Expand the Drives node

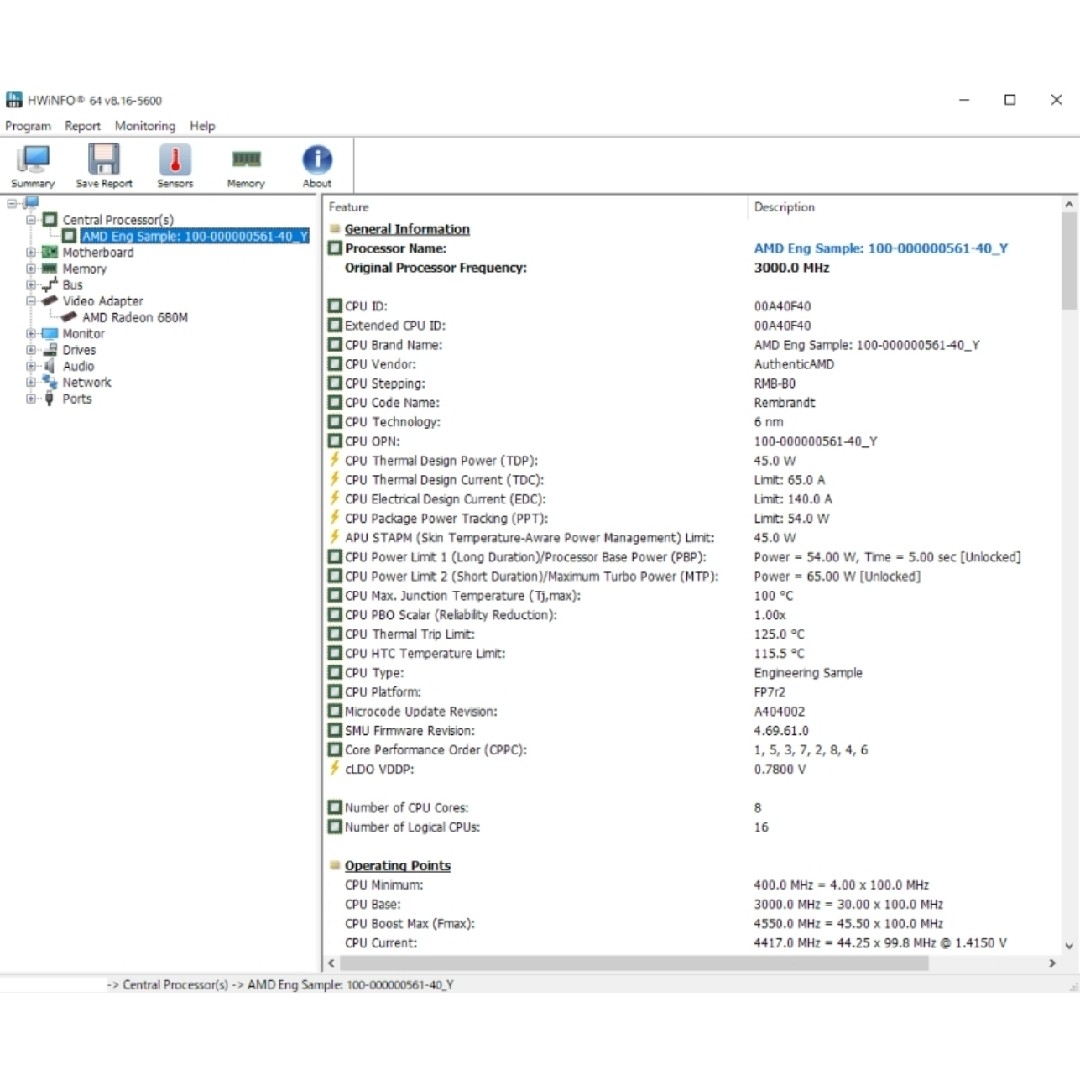pyautogui.click(x=31, y=350)
